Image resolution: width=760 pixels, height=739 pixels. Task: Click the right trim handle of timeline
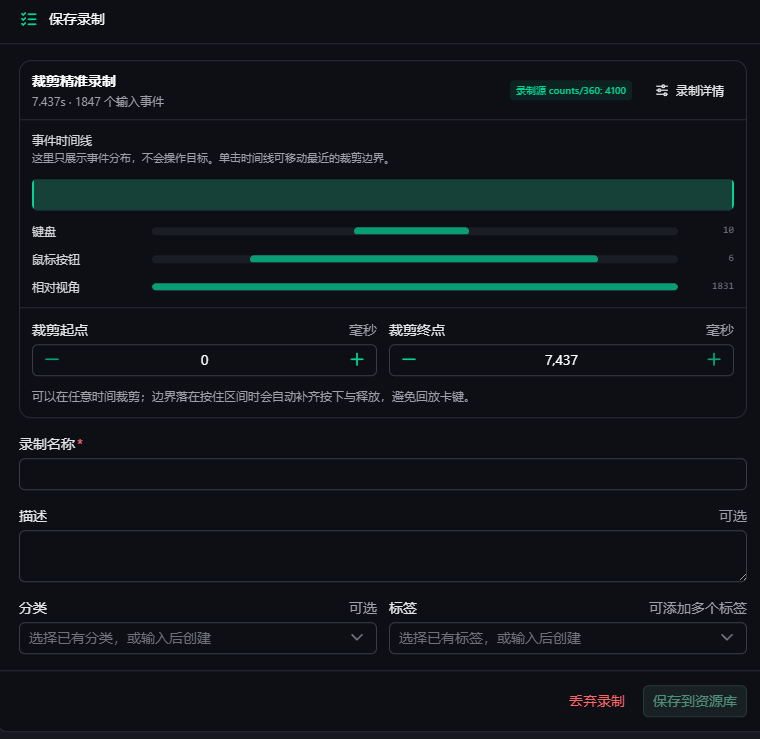coord(732,195)
